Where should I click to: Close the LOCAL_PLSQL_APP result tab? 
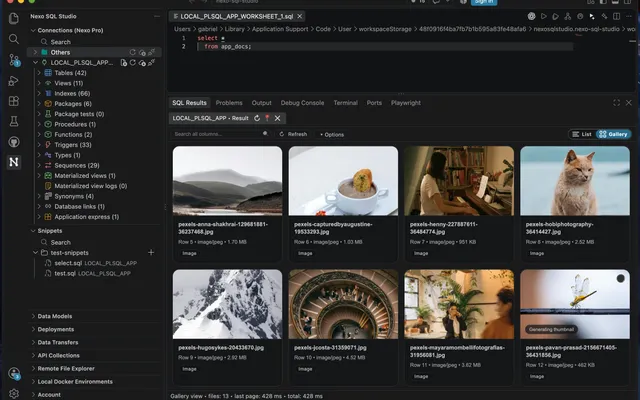pos(278,118)
